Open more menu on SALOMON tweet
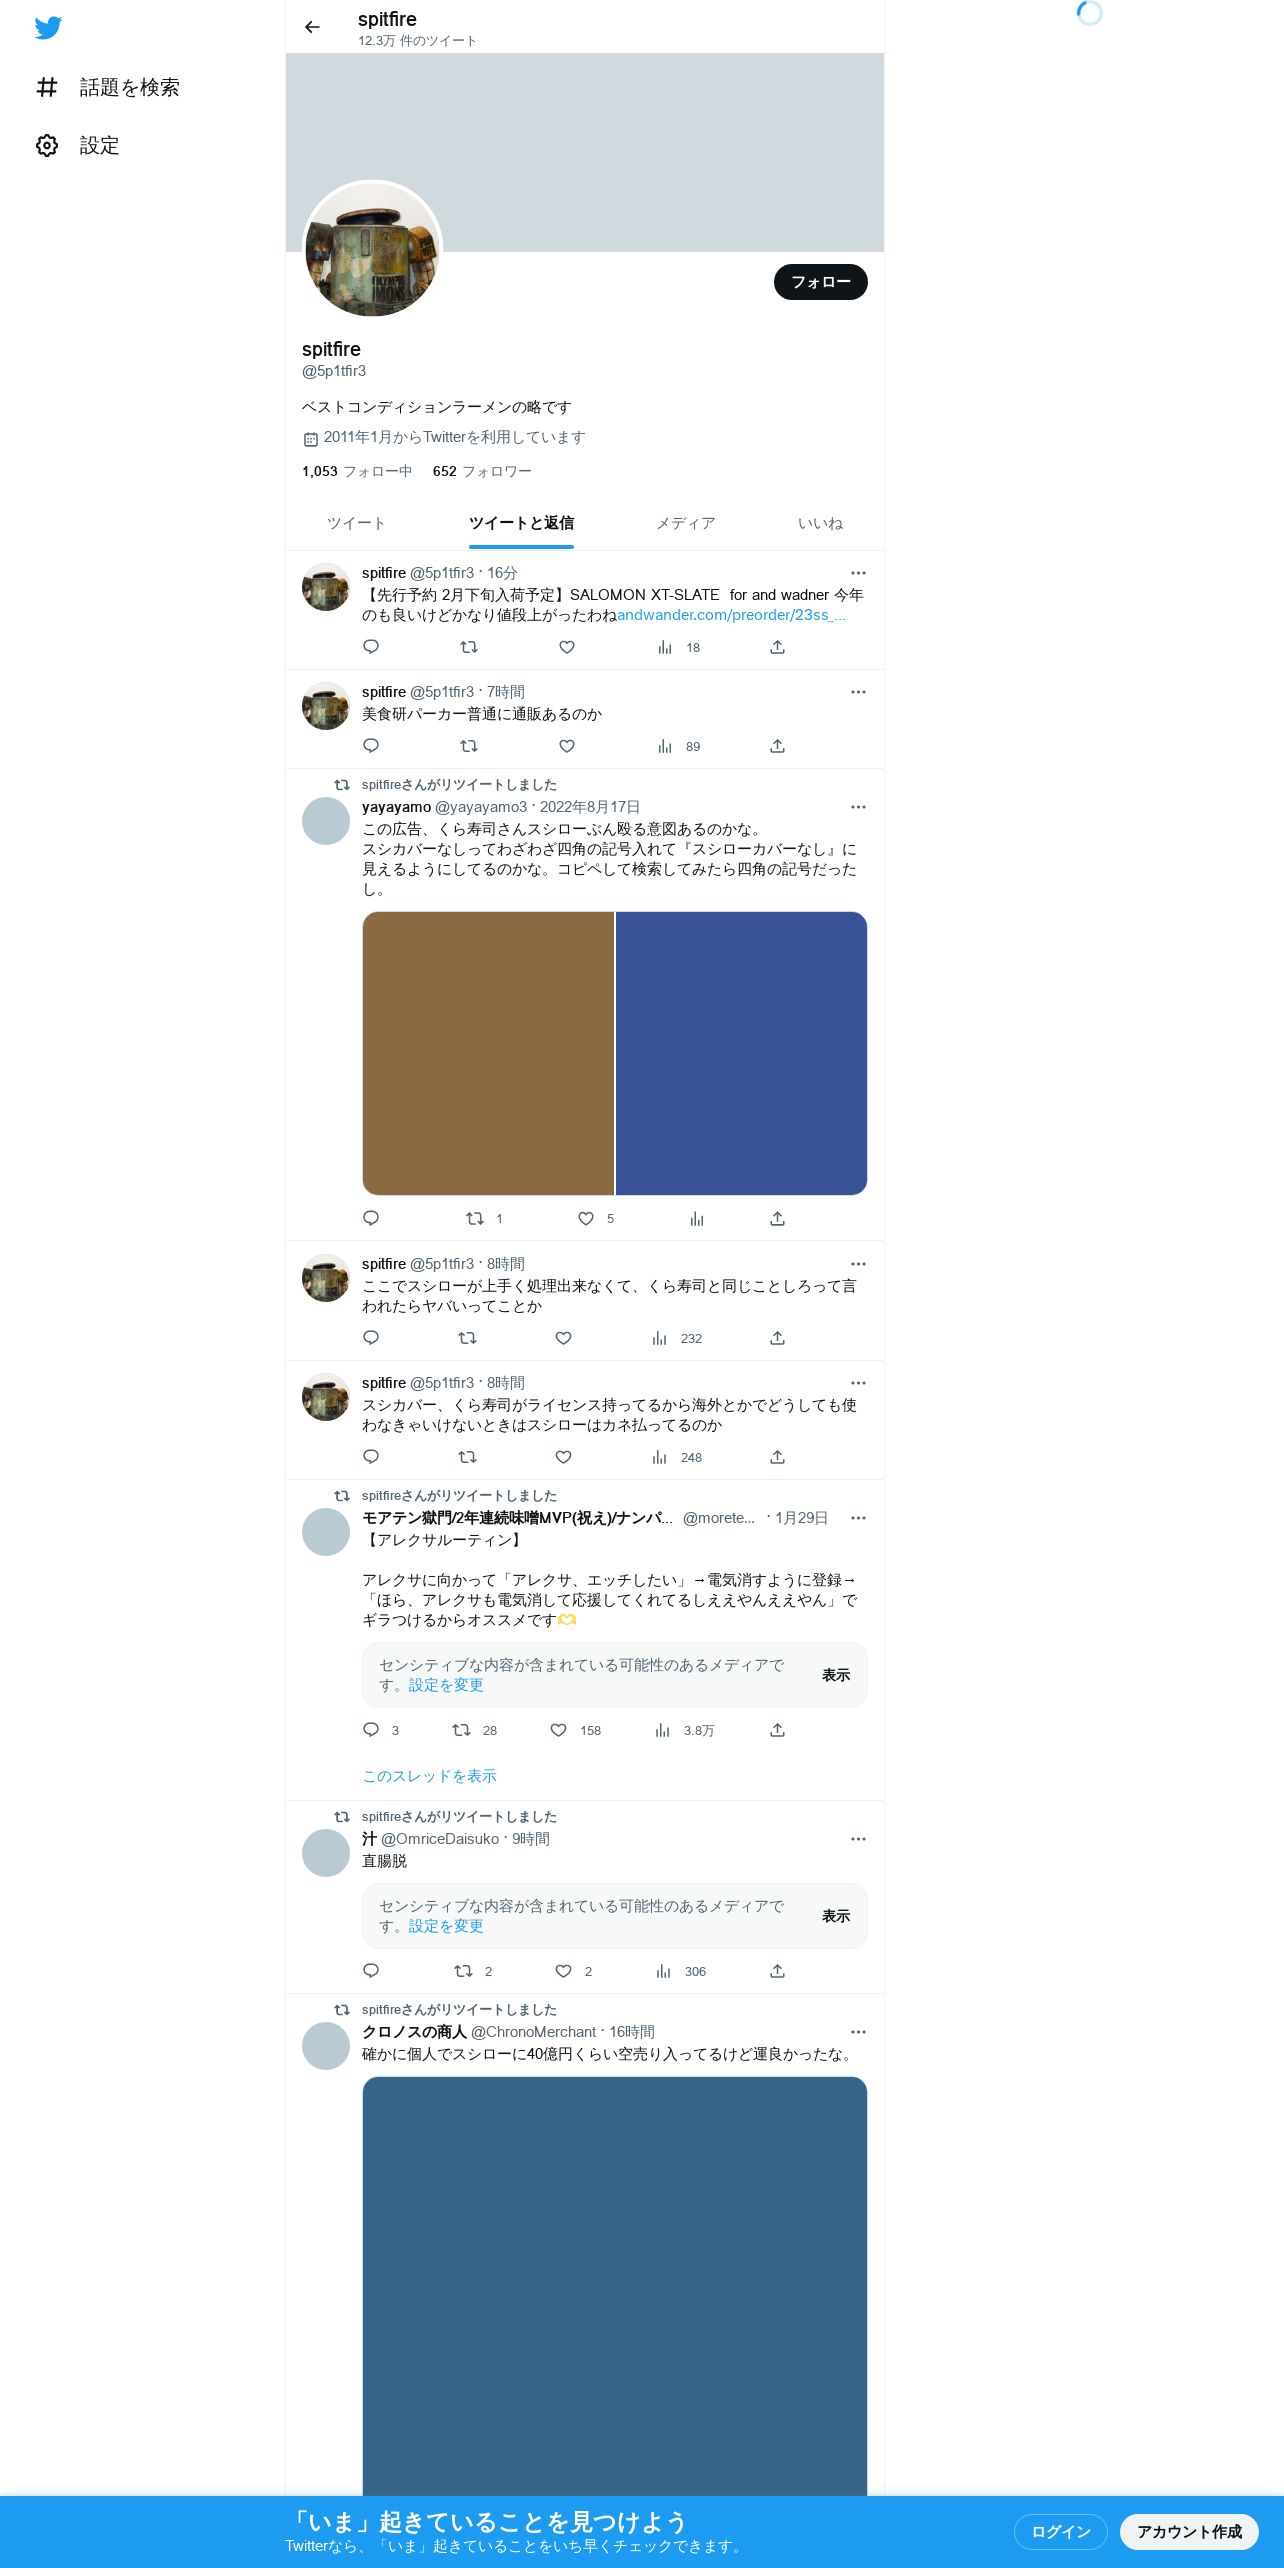Screen dimensions: 1284x2568 coord(858,573)
